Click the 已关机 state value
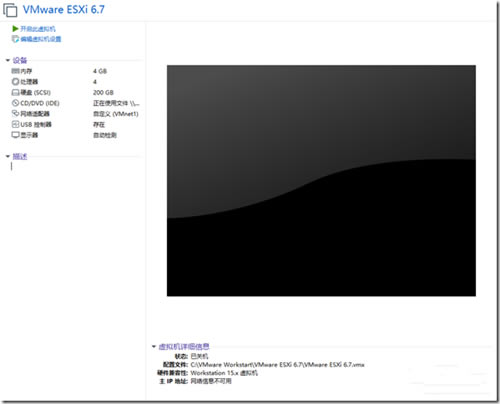The height and width of the screenshot is (404, 500). (x=199, y=356)
